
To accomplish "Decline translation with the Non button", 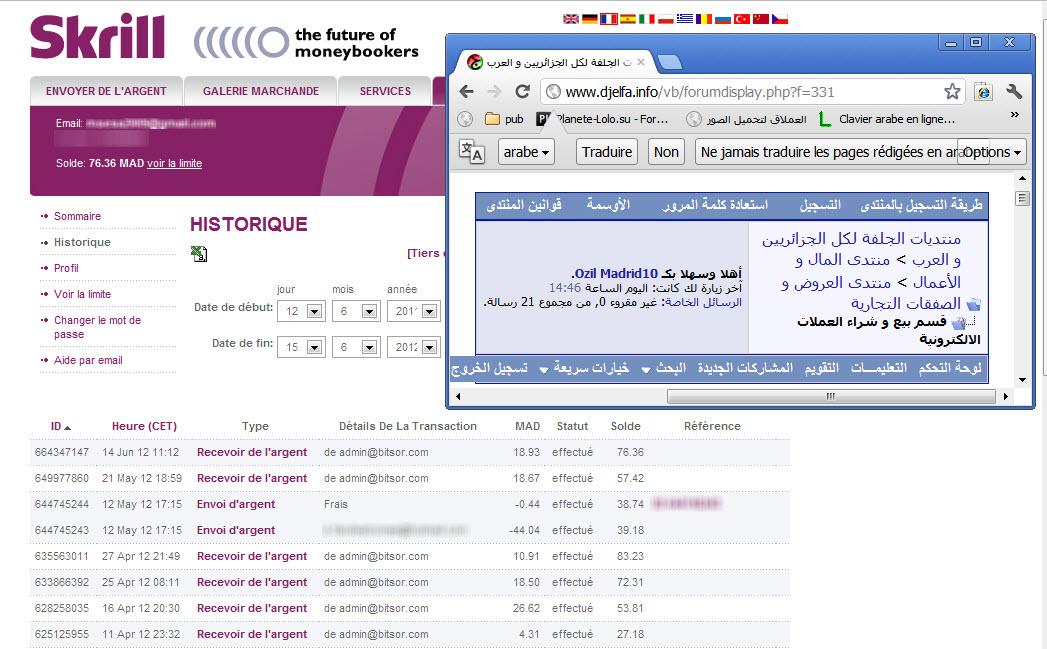I will [x=666, y=152].
